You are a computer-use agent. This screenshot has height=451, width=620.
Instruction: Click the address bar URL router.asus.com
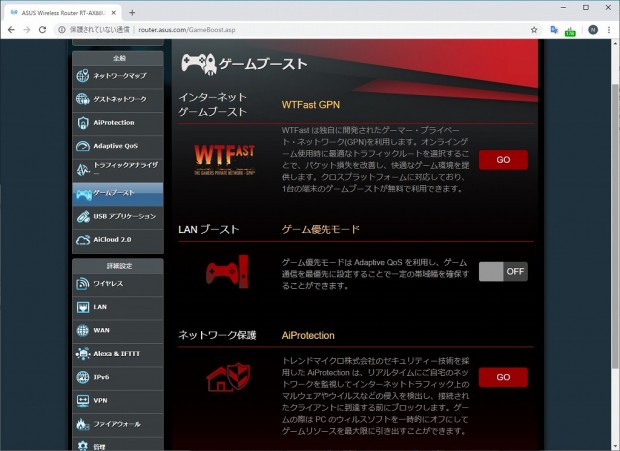187,30
